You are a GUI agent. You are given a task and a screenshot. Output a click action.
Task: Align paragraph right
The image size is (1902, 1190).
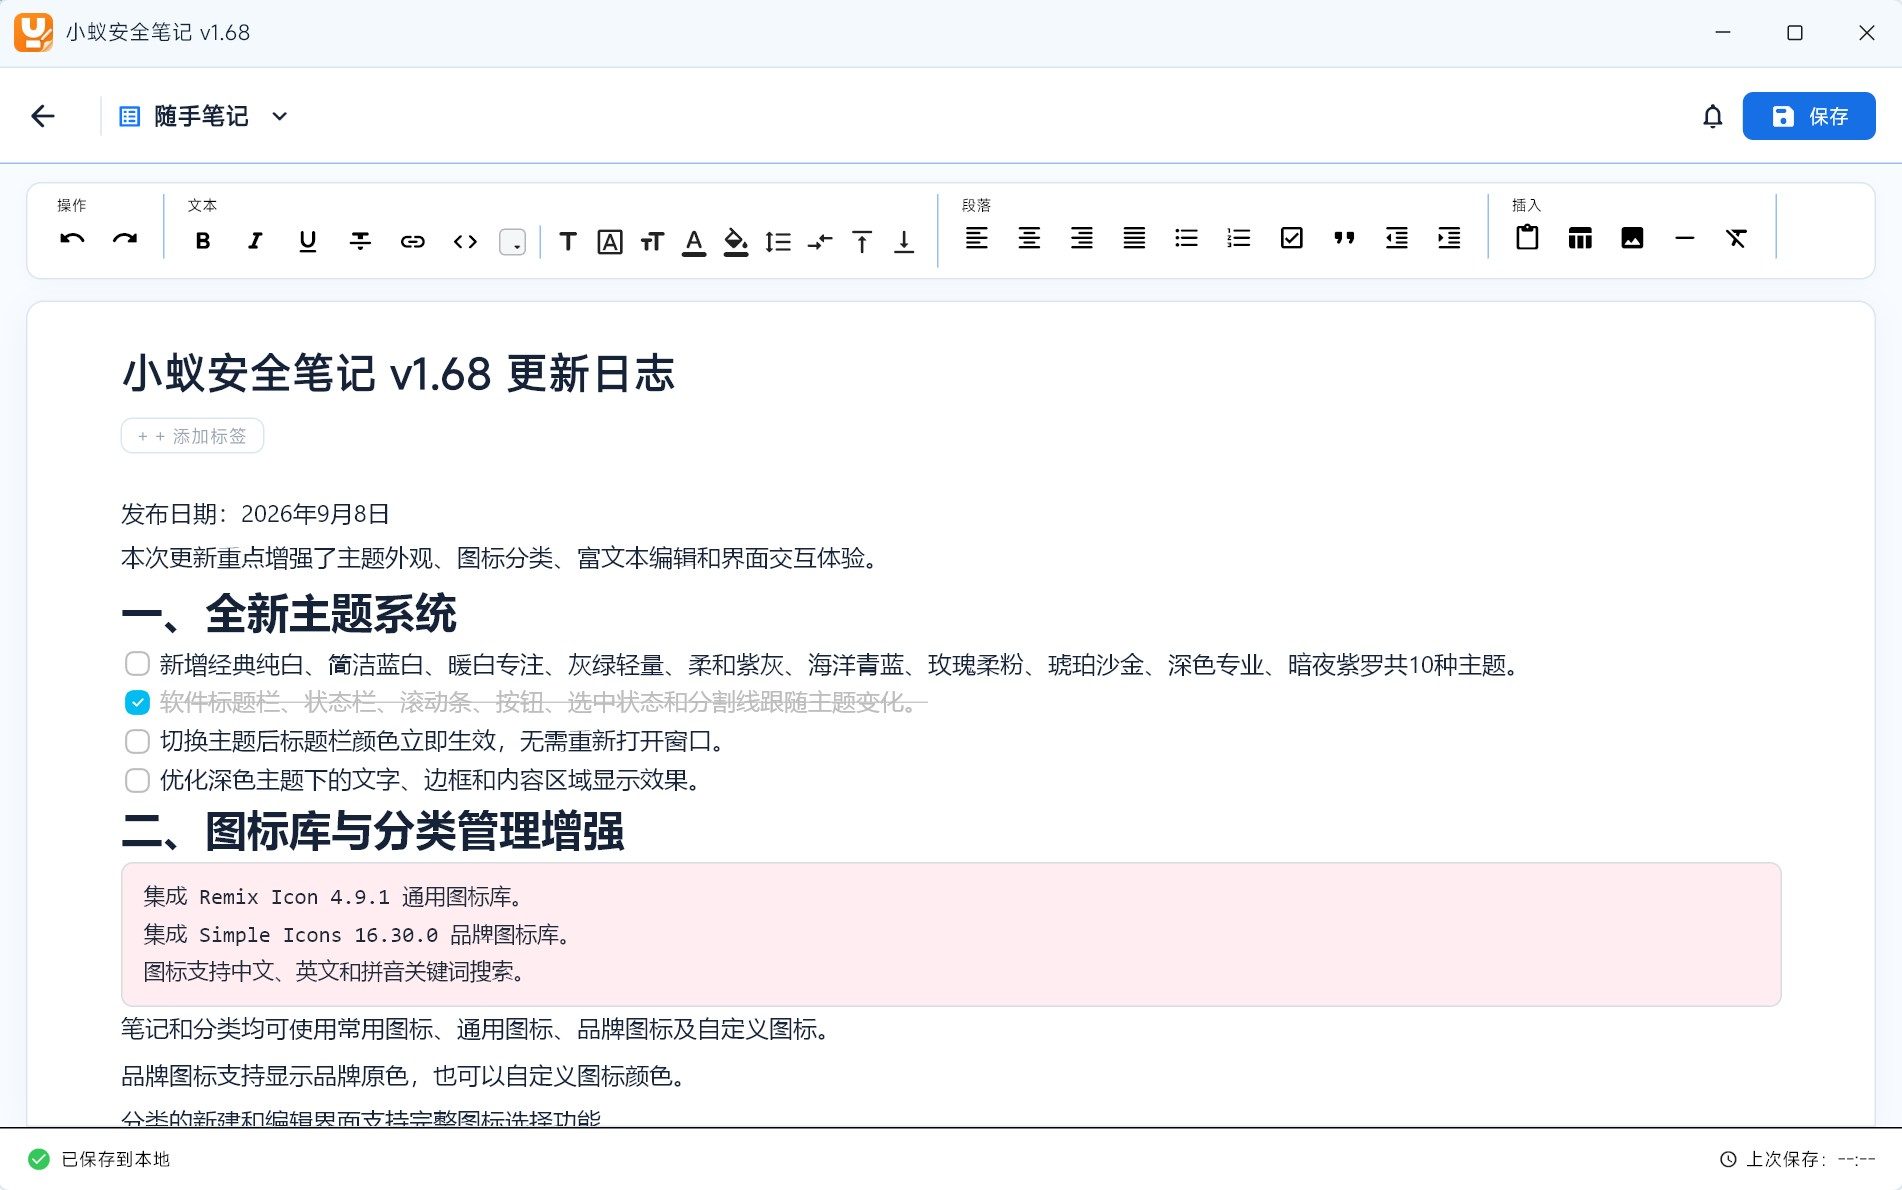pos(1082,238)
